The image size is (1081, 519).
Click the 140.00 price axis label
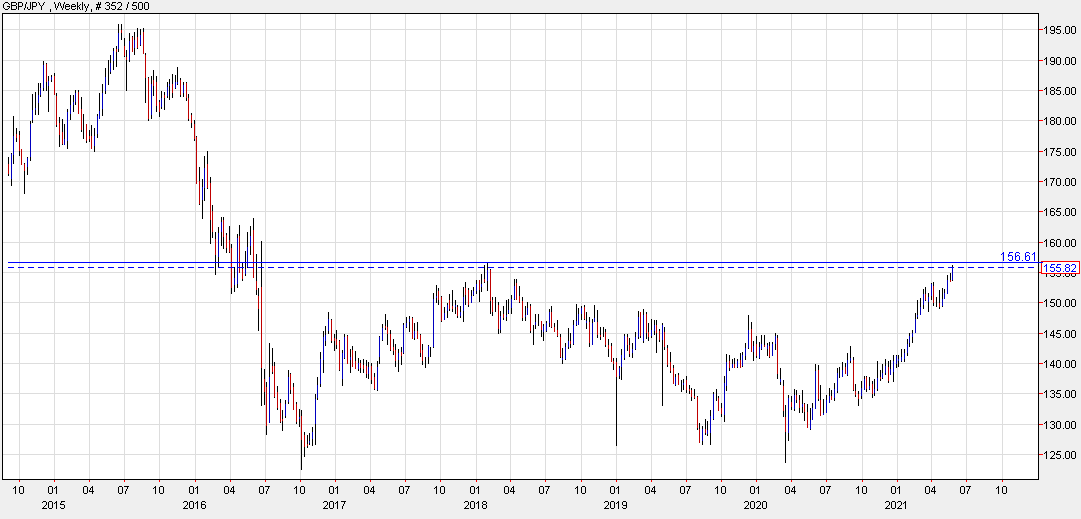[1059, 365]
